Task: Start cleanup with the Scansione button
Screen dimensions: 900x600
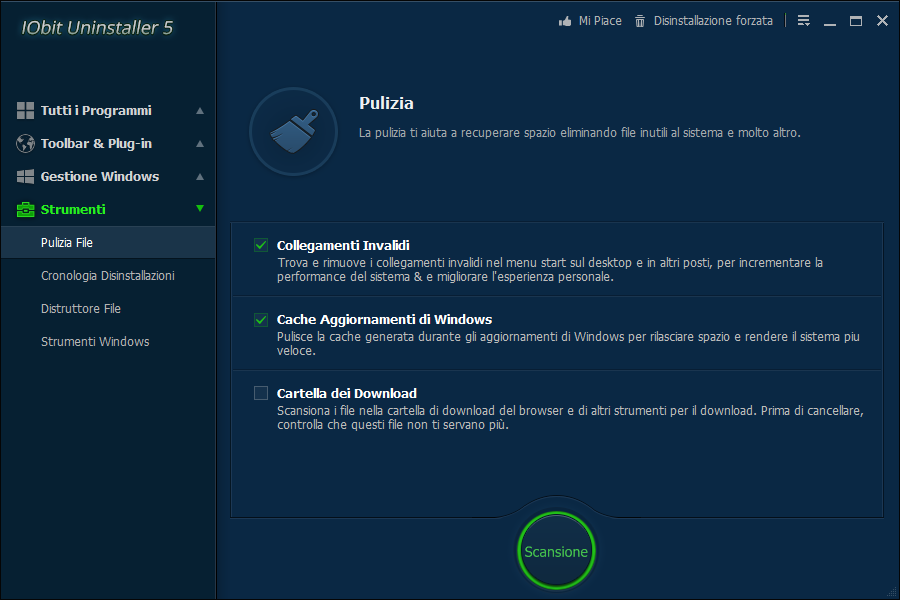Action: pos(556,551)
